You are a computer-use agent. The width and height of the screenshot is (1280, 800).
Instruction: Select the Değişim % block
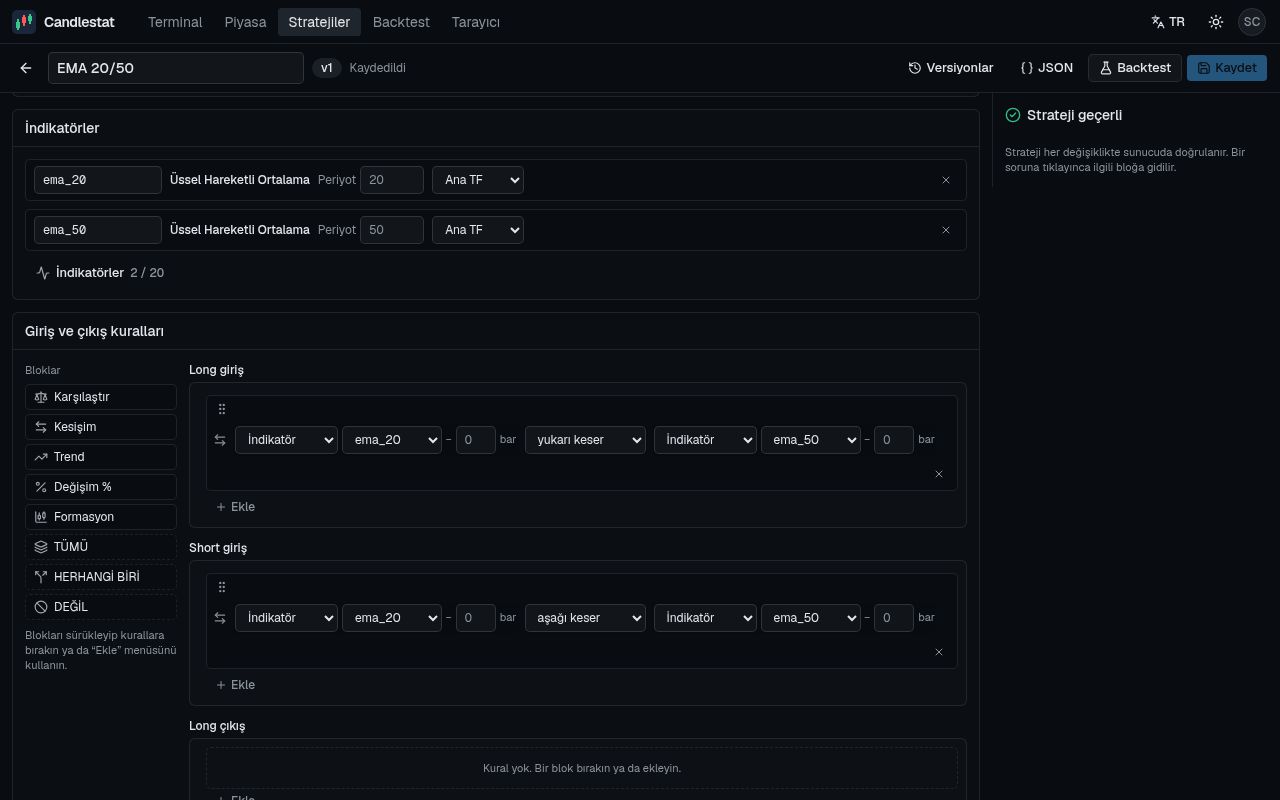point(101,487)
